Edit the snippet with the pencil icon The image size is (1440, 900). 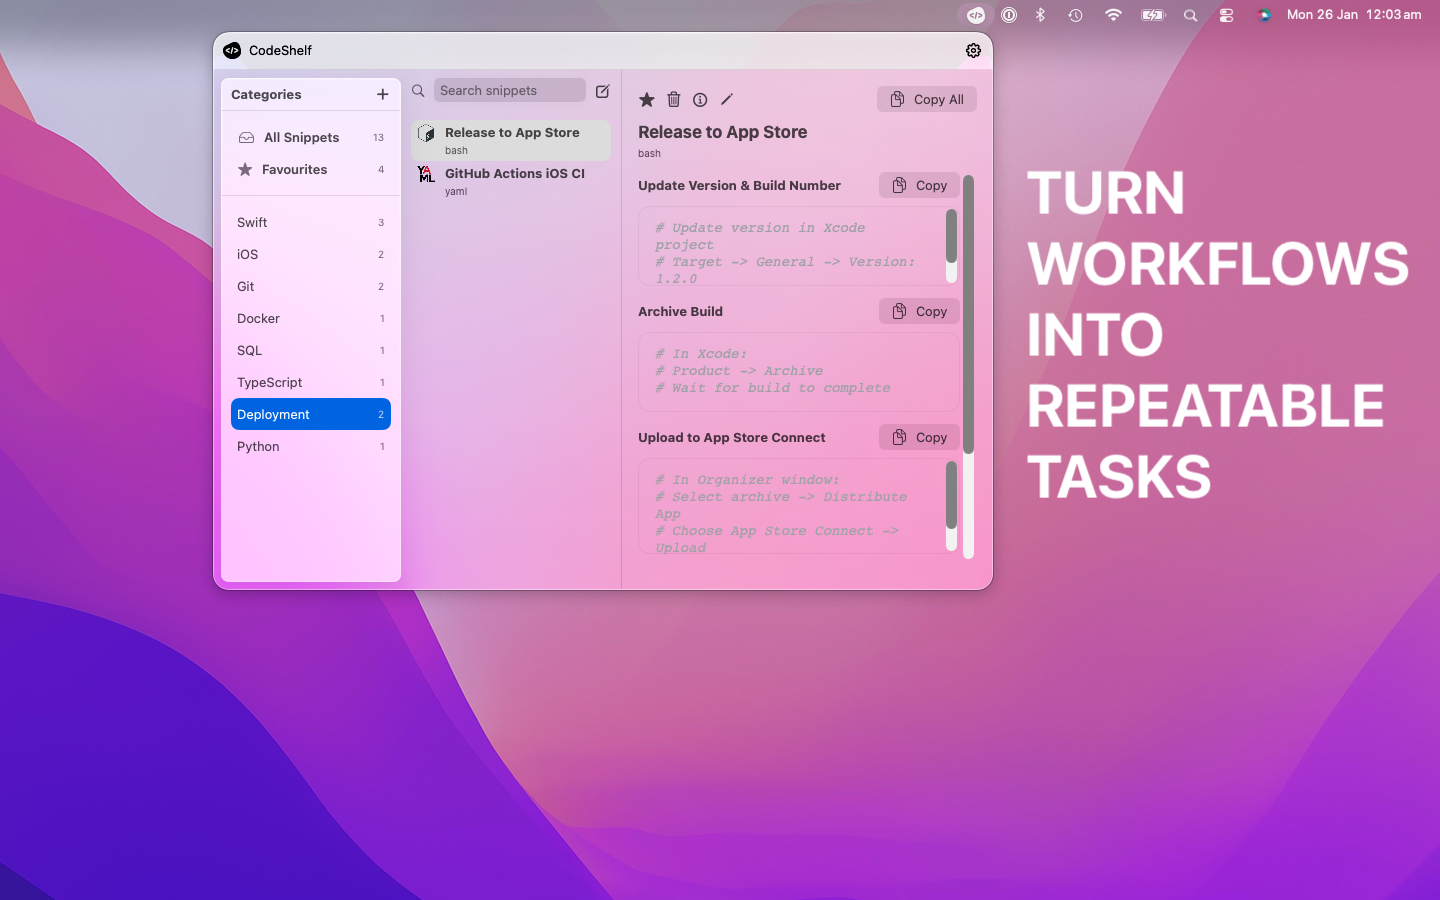tap(726, 99)
